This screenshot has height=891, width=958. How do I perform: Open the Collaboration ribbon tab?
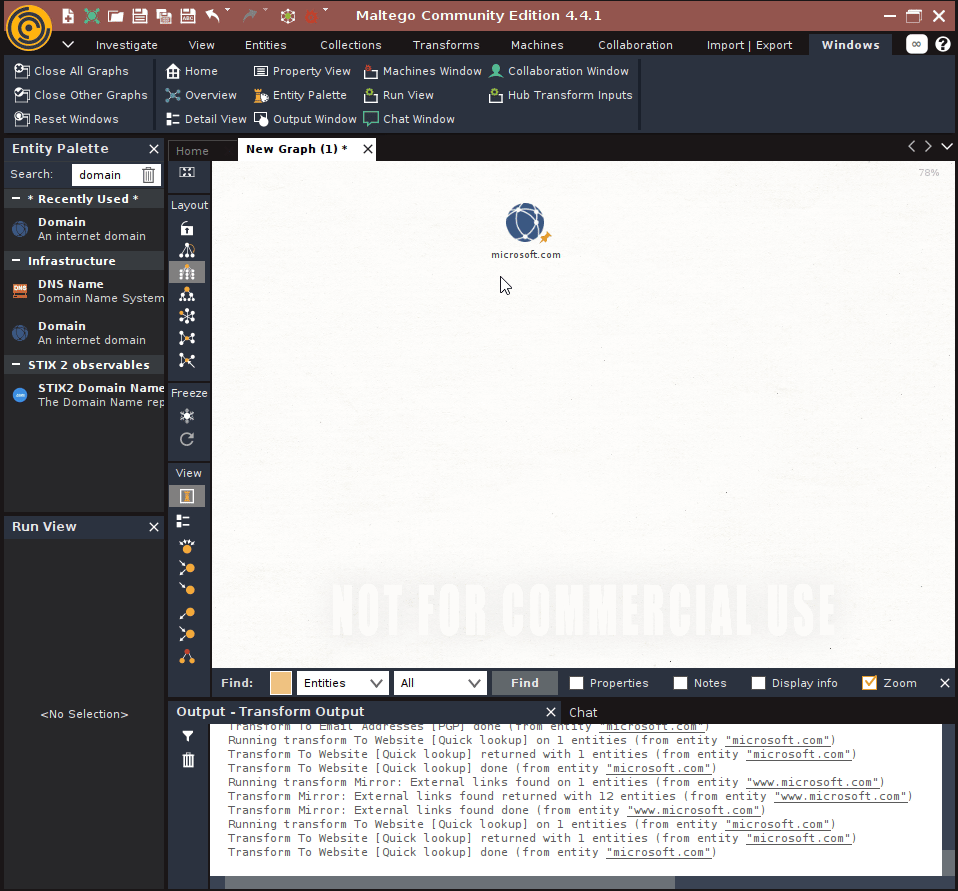click(x=635, y=45)
